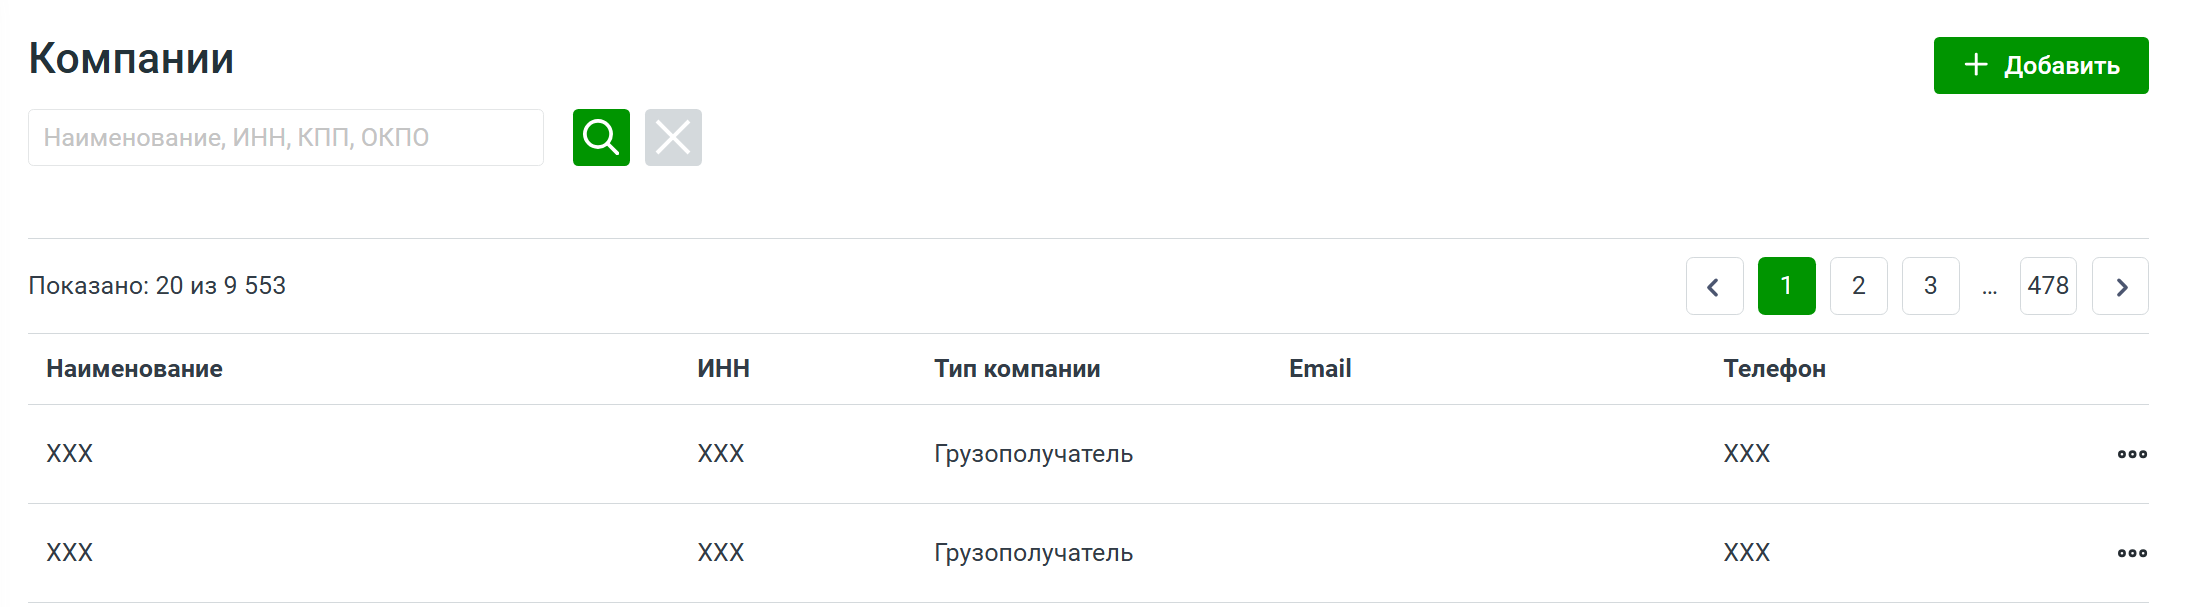This screenshot has width=2188, height=607.
Task: Select the second company row name
Action: 70,553
